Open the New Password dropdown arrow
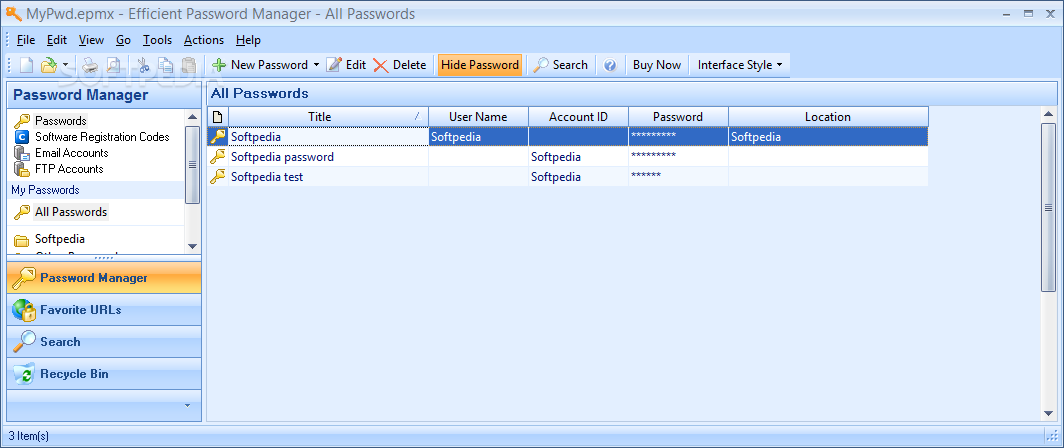 (316, 65)
